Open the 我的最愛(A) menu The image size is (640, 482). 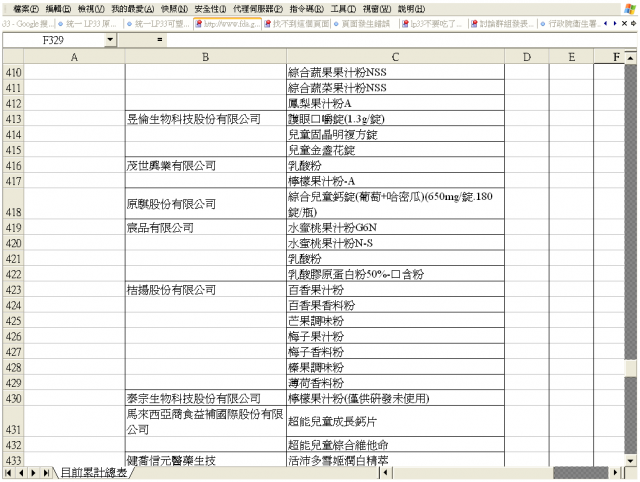133,9
